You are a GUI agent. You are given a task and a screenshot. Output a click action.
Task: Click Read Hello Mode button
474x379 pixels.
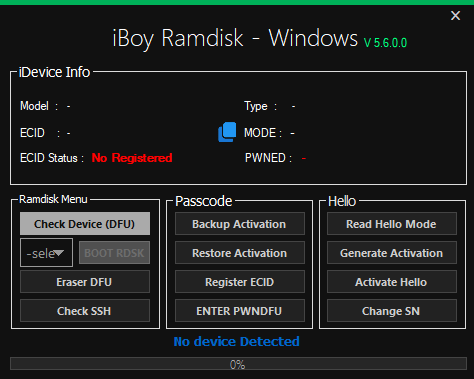click(392, 224)
